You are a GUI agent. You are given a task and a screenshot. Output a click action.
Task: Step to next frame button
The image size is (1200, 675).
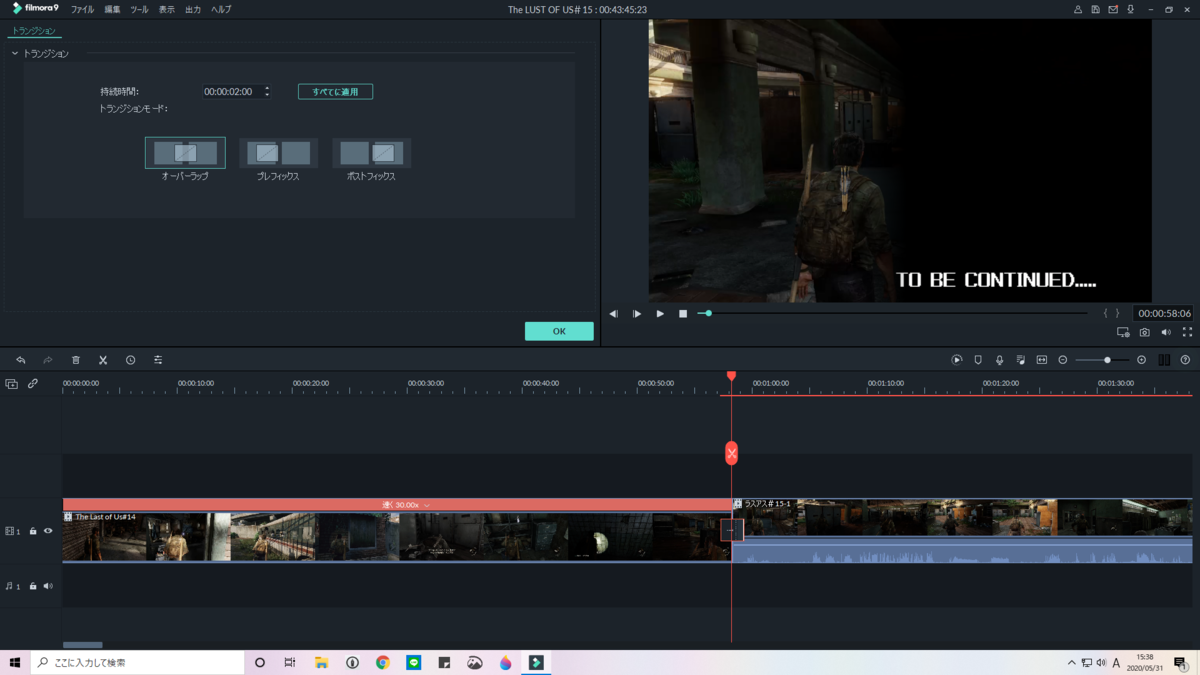tap(637, 314)
